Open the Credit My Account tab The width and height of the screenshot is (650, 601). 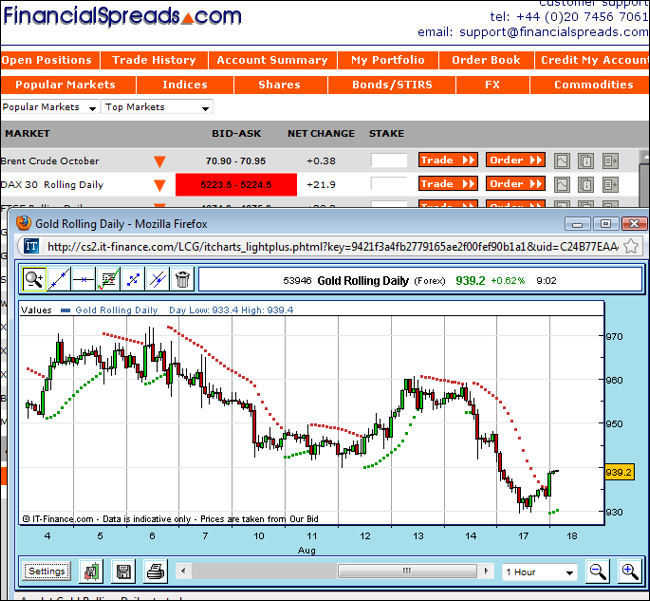pyautogui.click(x=592, y=60)
